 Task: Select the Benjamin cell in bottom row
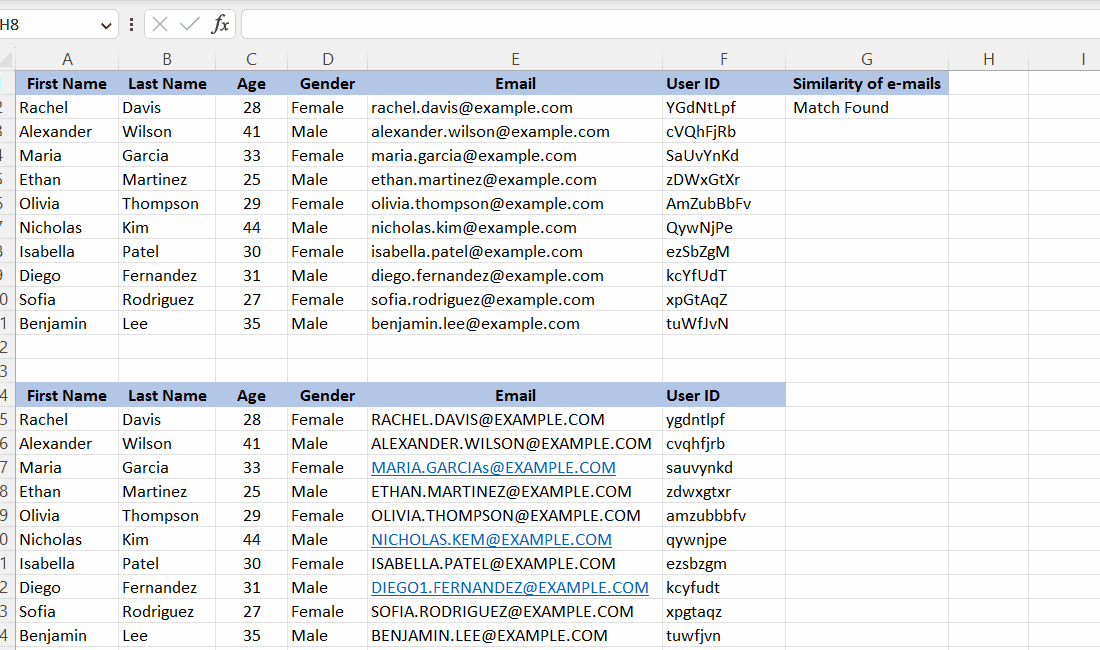coord(66,635)
